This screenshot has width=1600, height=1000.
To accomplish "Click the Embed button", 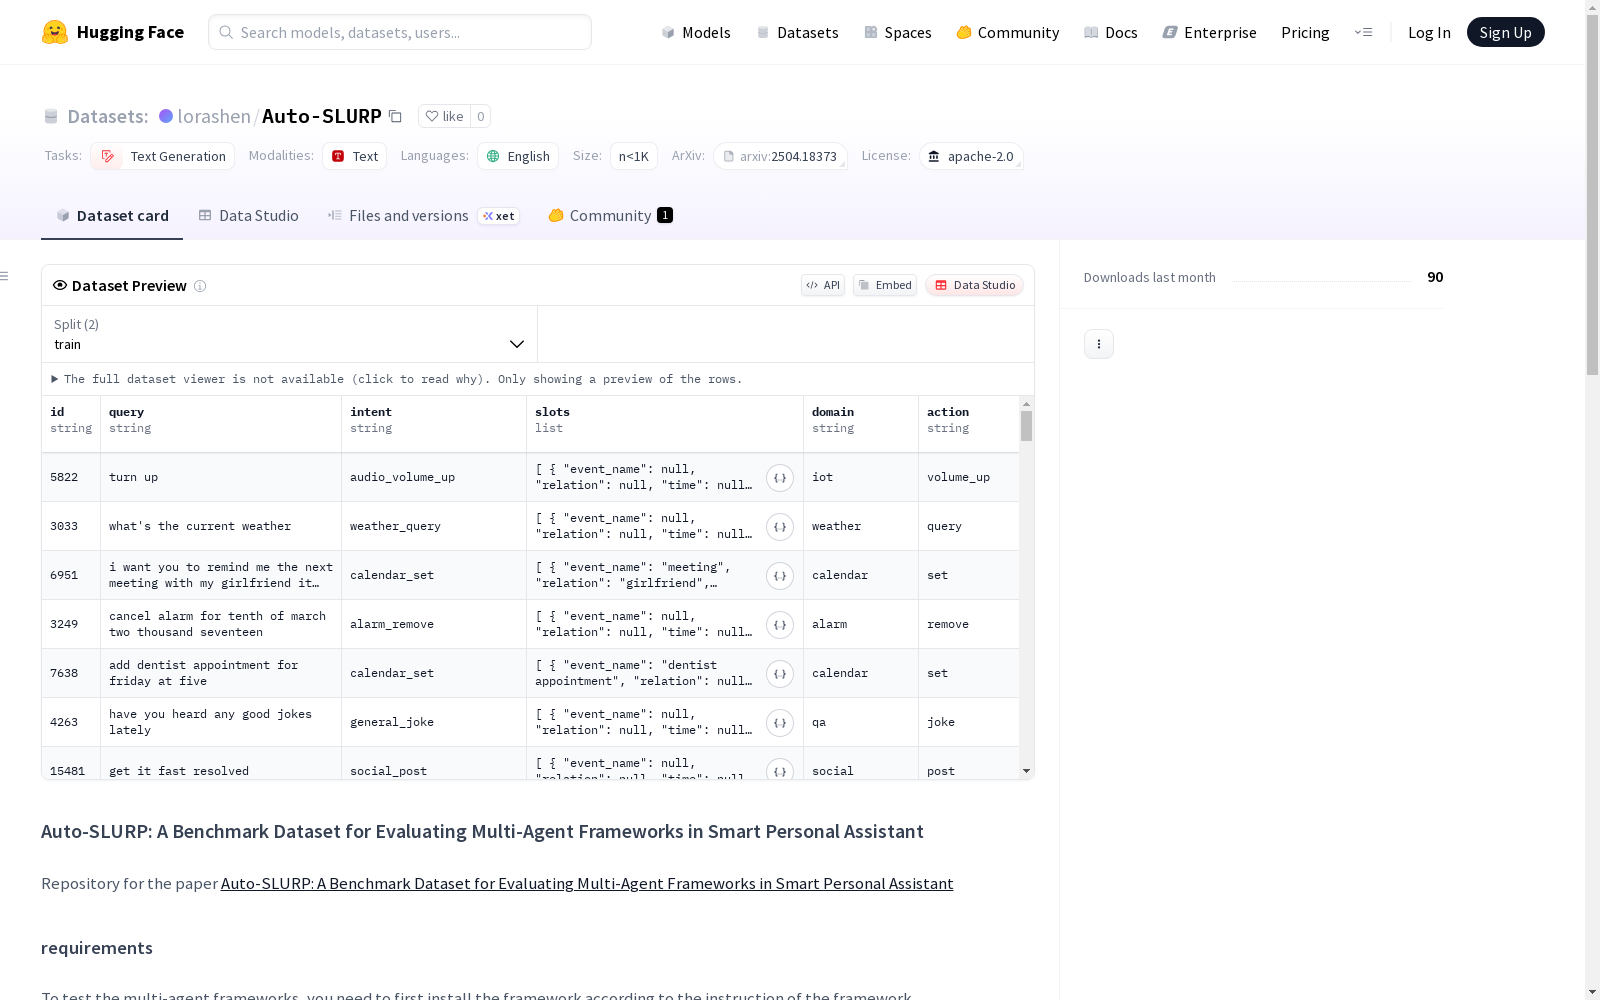I will click(885, 285).
